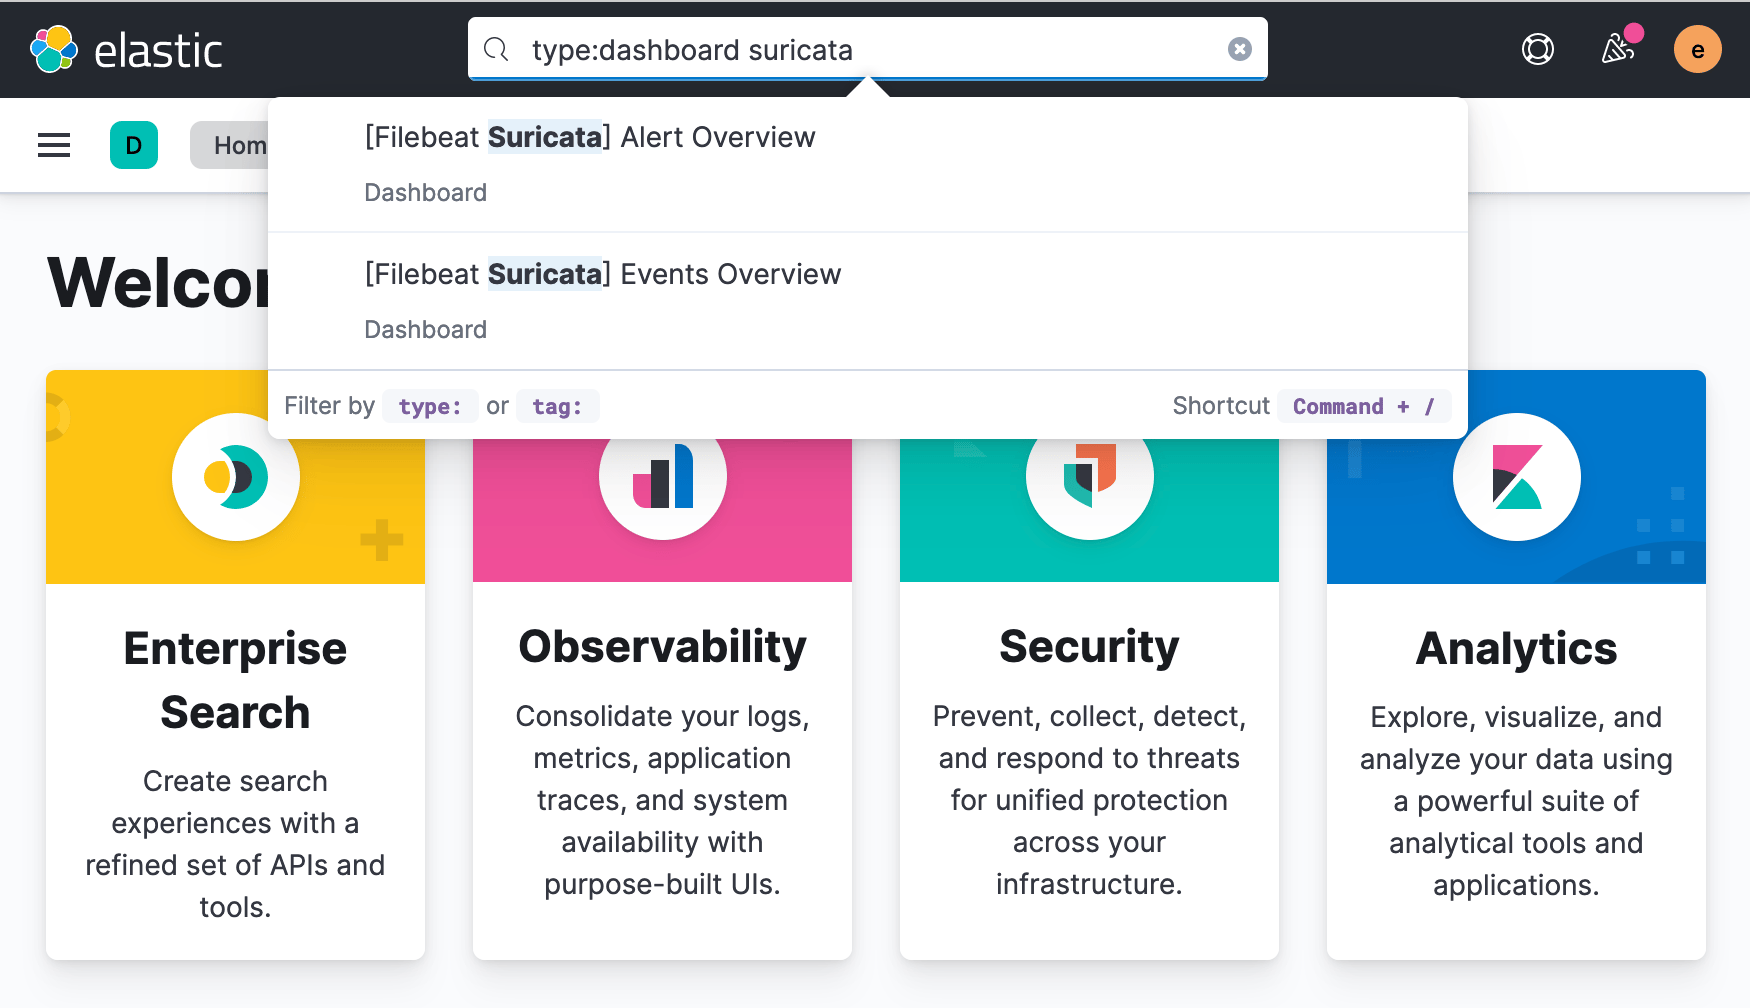
Task: Click 'Consolidate your logs' Observability description
Action: (662, 800)
